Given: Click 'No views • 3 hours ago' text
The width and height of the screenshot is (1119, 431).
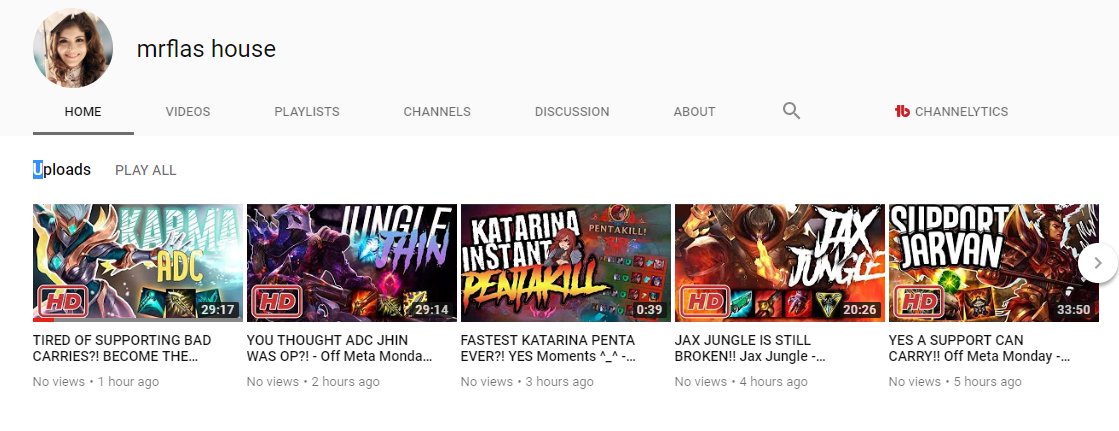Looking at the screenshot, I should tap(527, 382).
